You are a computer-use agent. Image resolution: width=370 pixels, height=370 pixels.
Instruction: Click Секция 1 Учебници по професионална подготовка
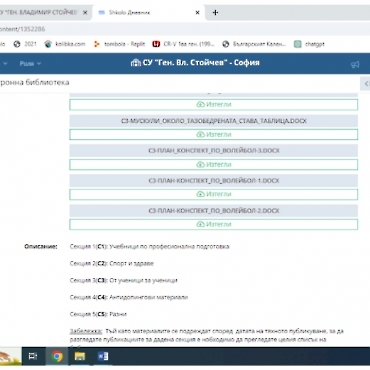[149, 247]
